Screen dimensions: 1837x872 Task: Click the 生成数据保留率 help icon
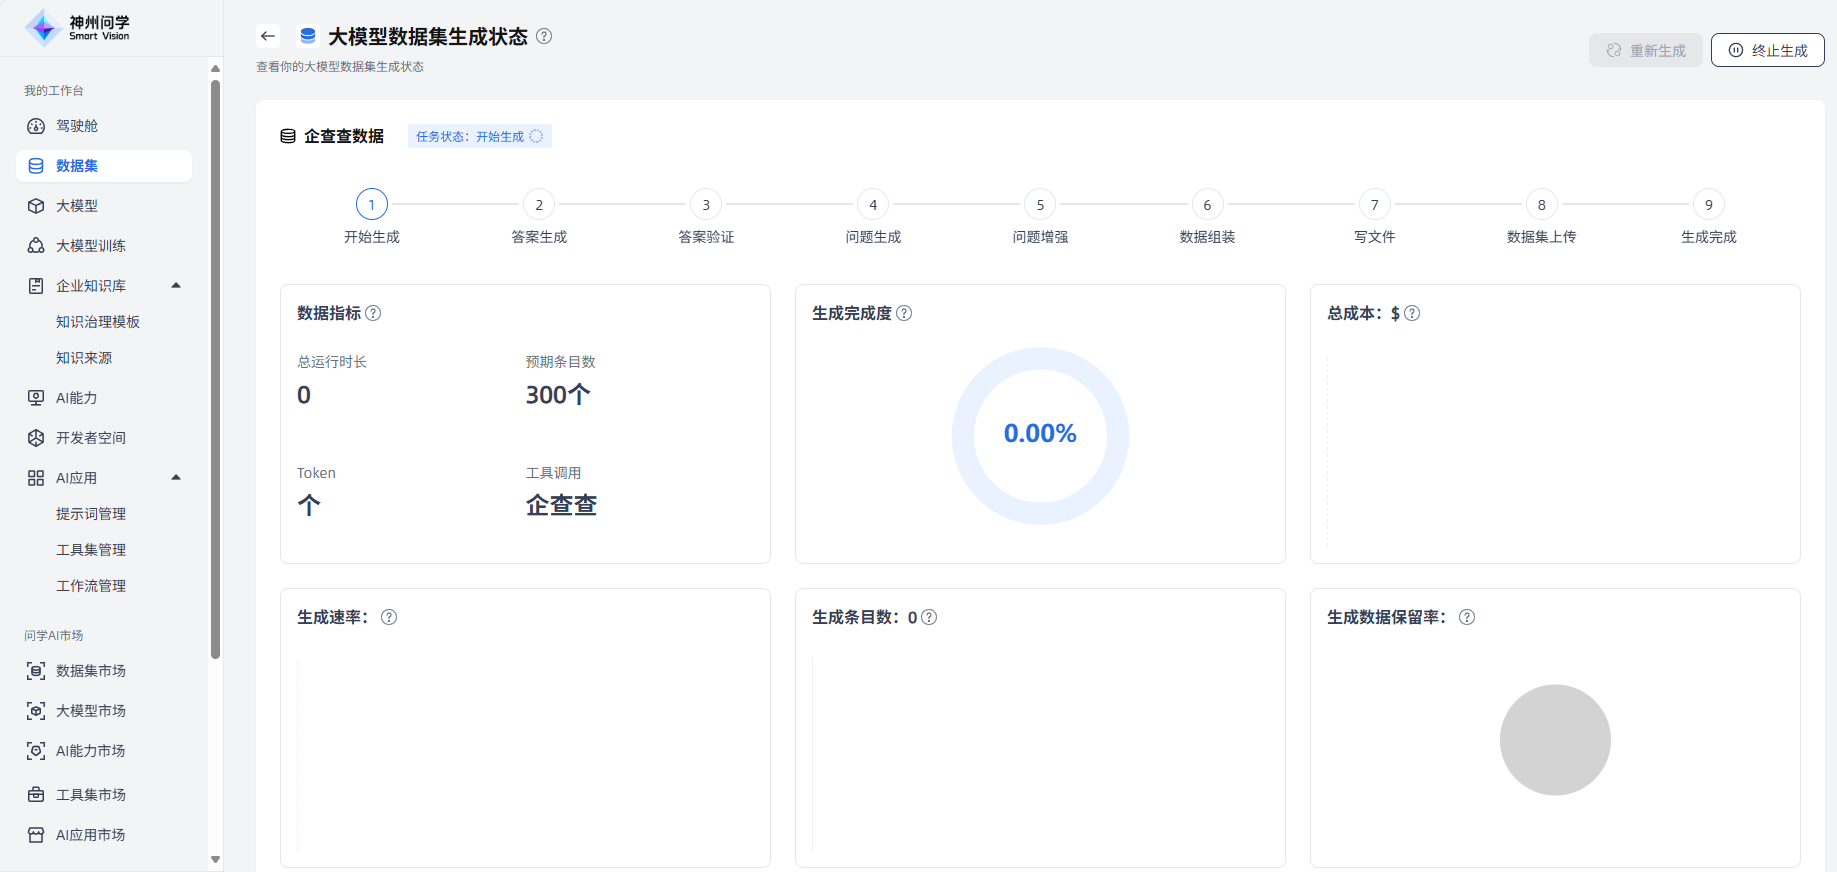[1467, 617]
